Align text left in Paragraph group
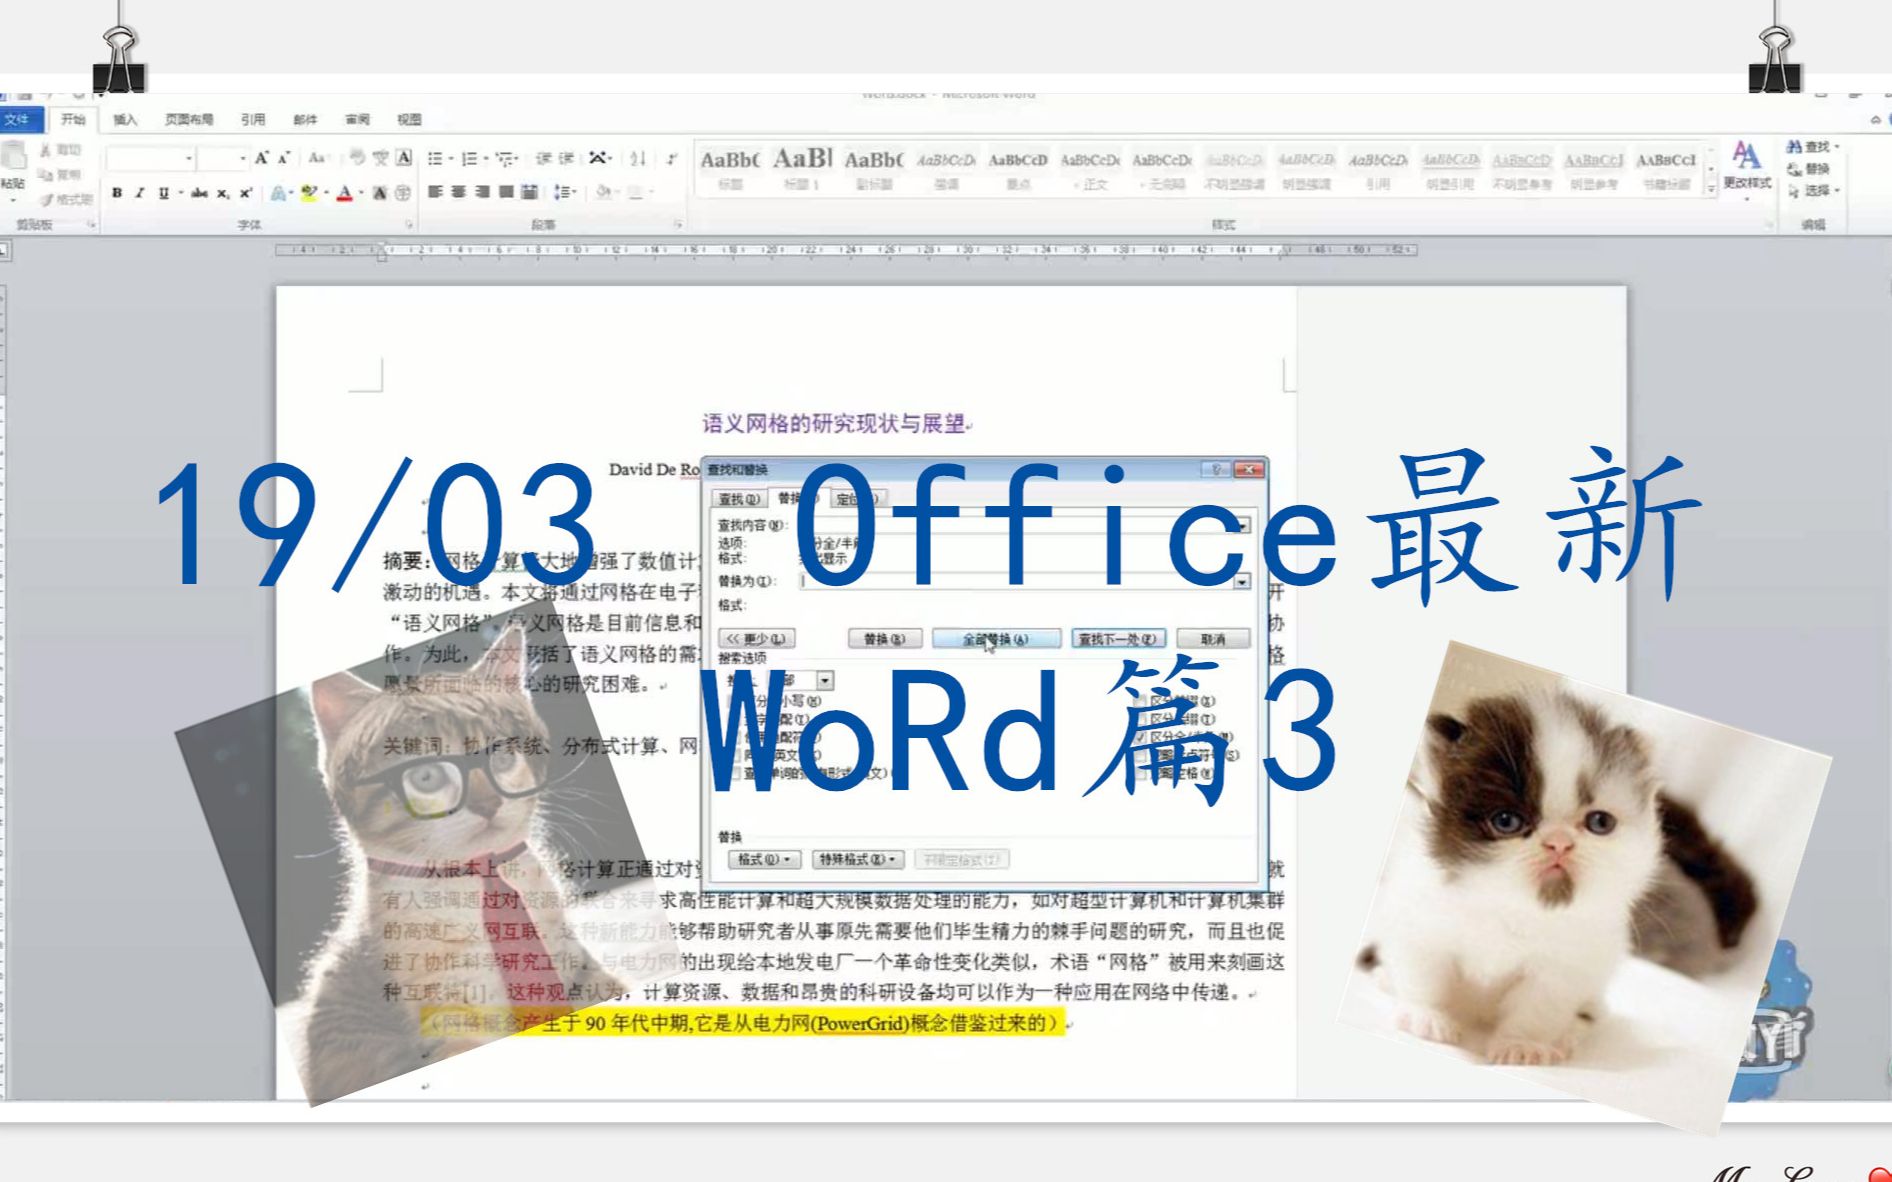 coord(435,191)
